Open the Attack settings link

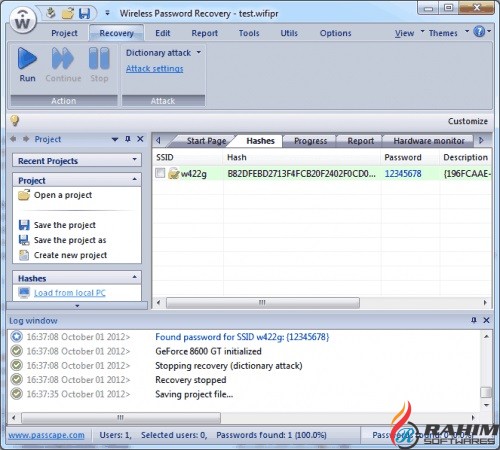pyautogui.click(x=154, y=69)
